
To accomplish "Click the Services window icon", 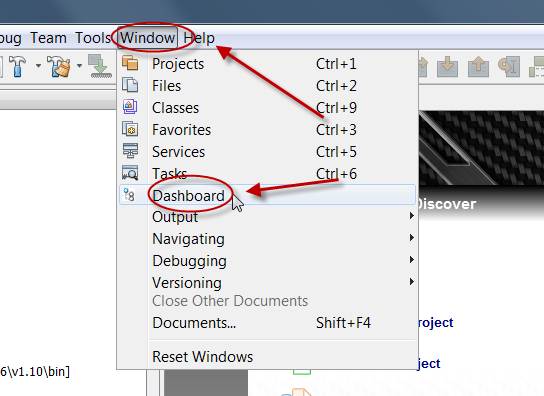I will point(130,151).
